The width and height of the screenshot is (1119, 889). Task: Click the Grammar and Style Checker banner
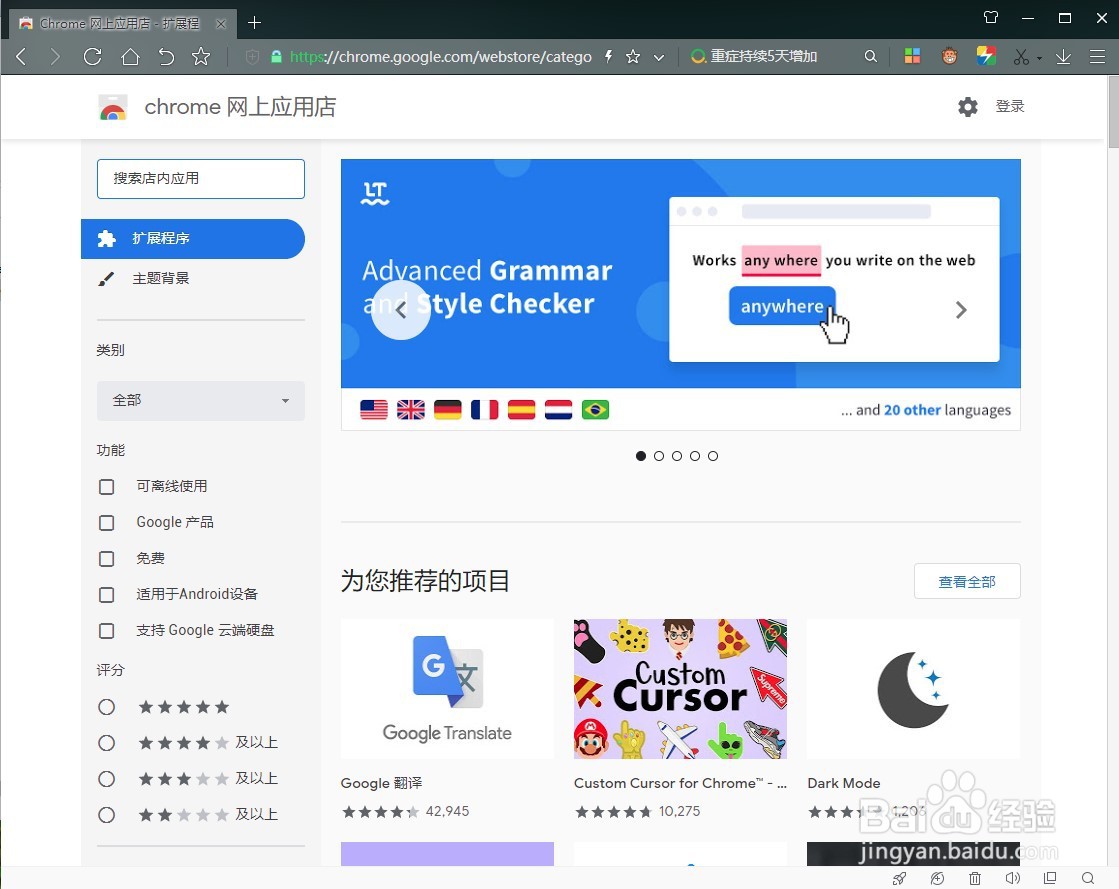pos(681,294)
